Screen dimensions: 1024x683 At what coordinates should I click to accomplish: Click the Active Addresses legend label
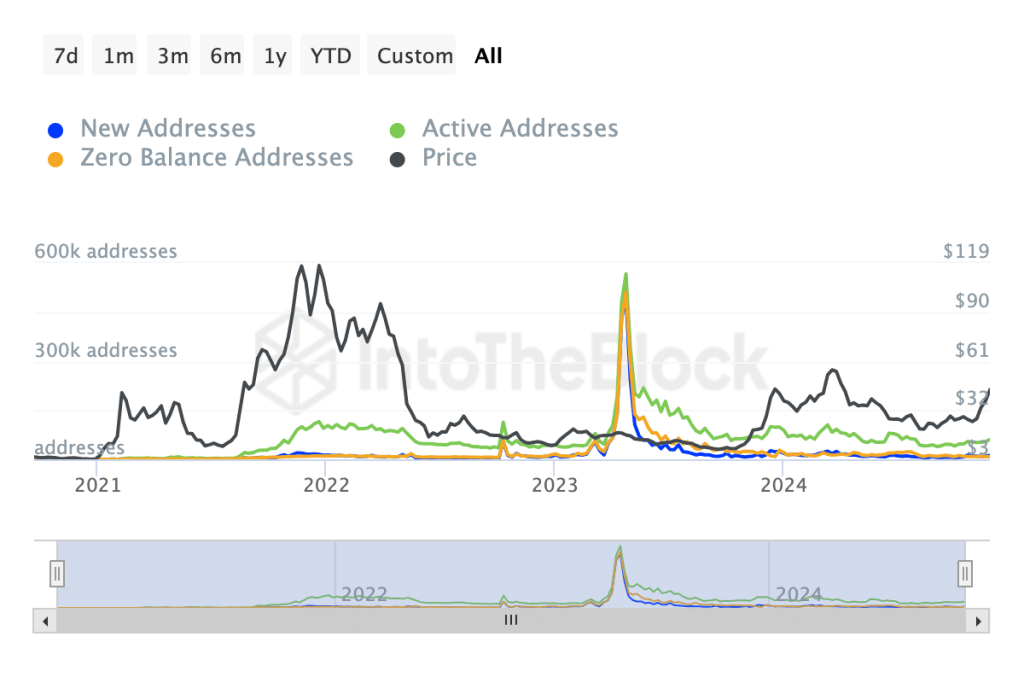tap(520, 128)
